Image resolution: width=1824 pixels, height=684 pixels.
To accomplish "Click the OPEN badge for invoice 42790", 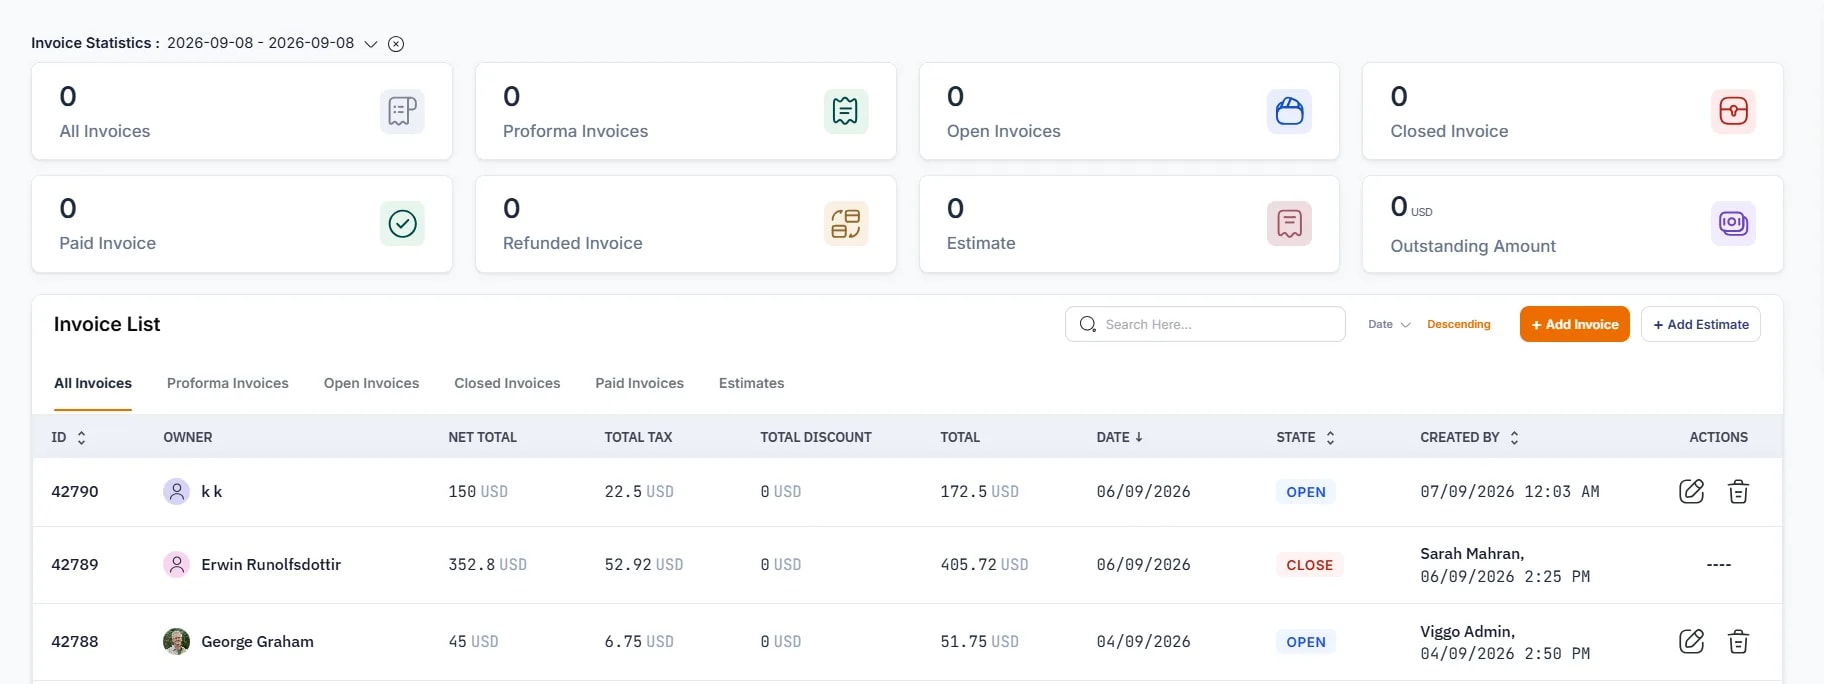I will [x=1306, y=492].
